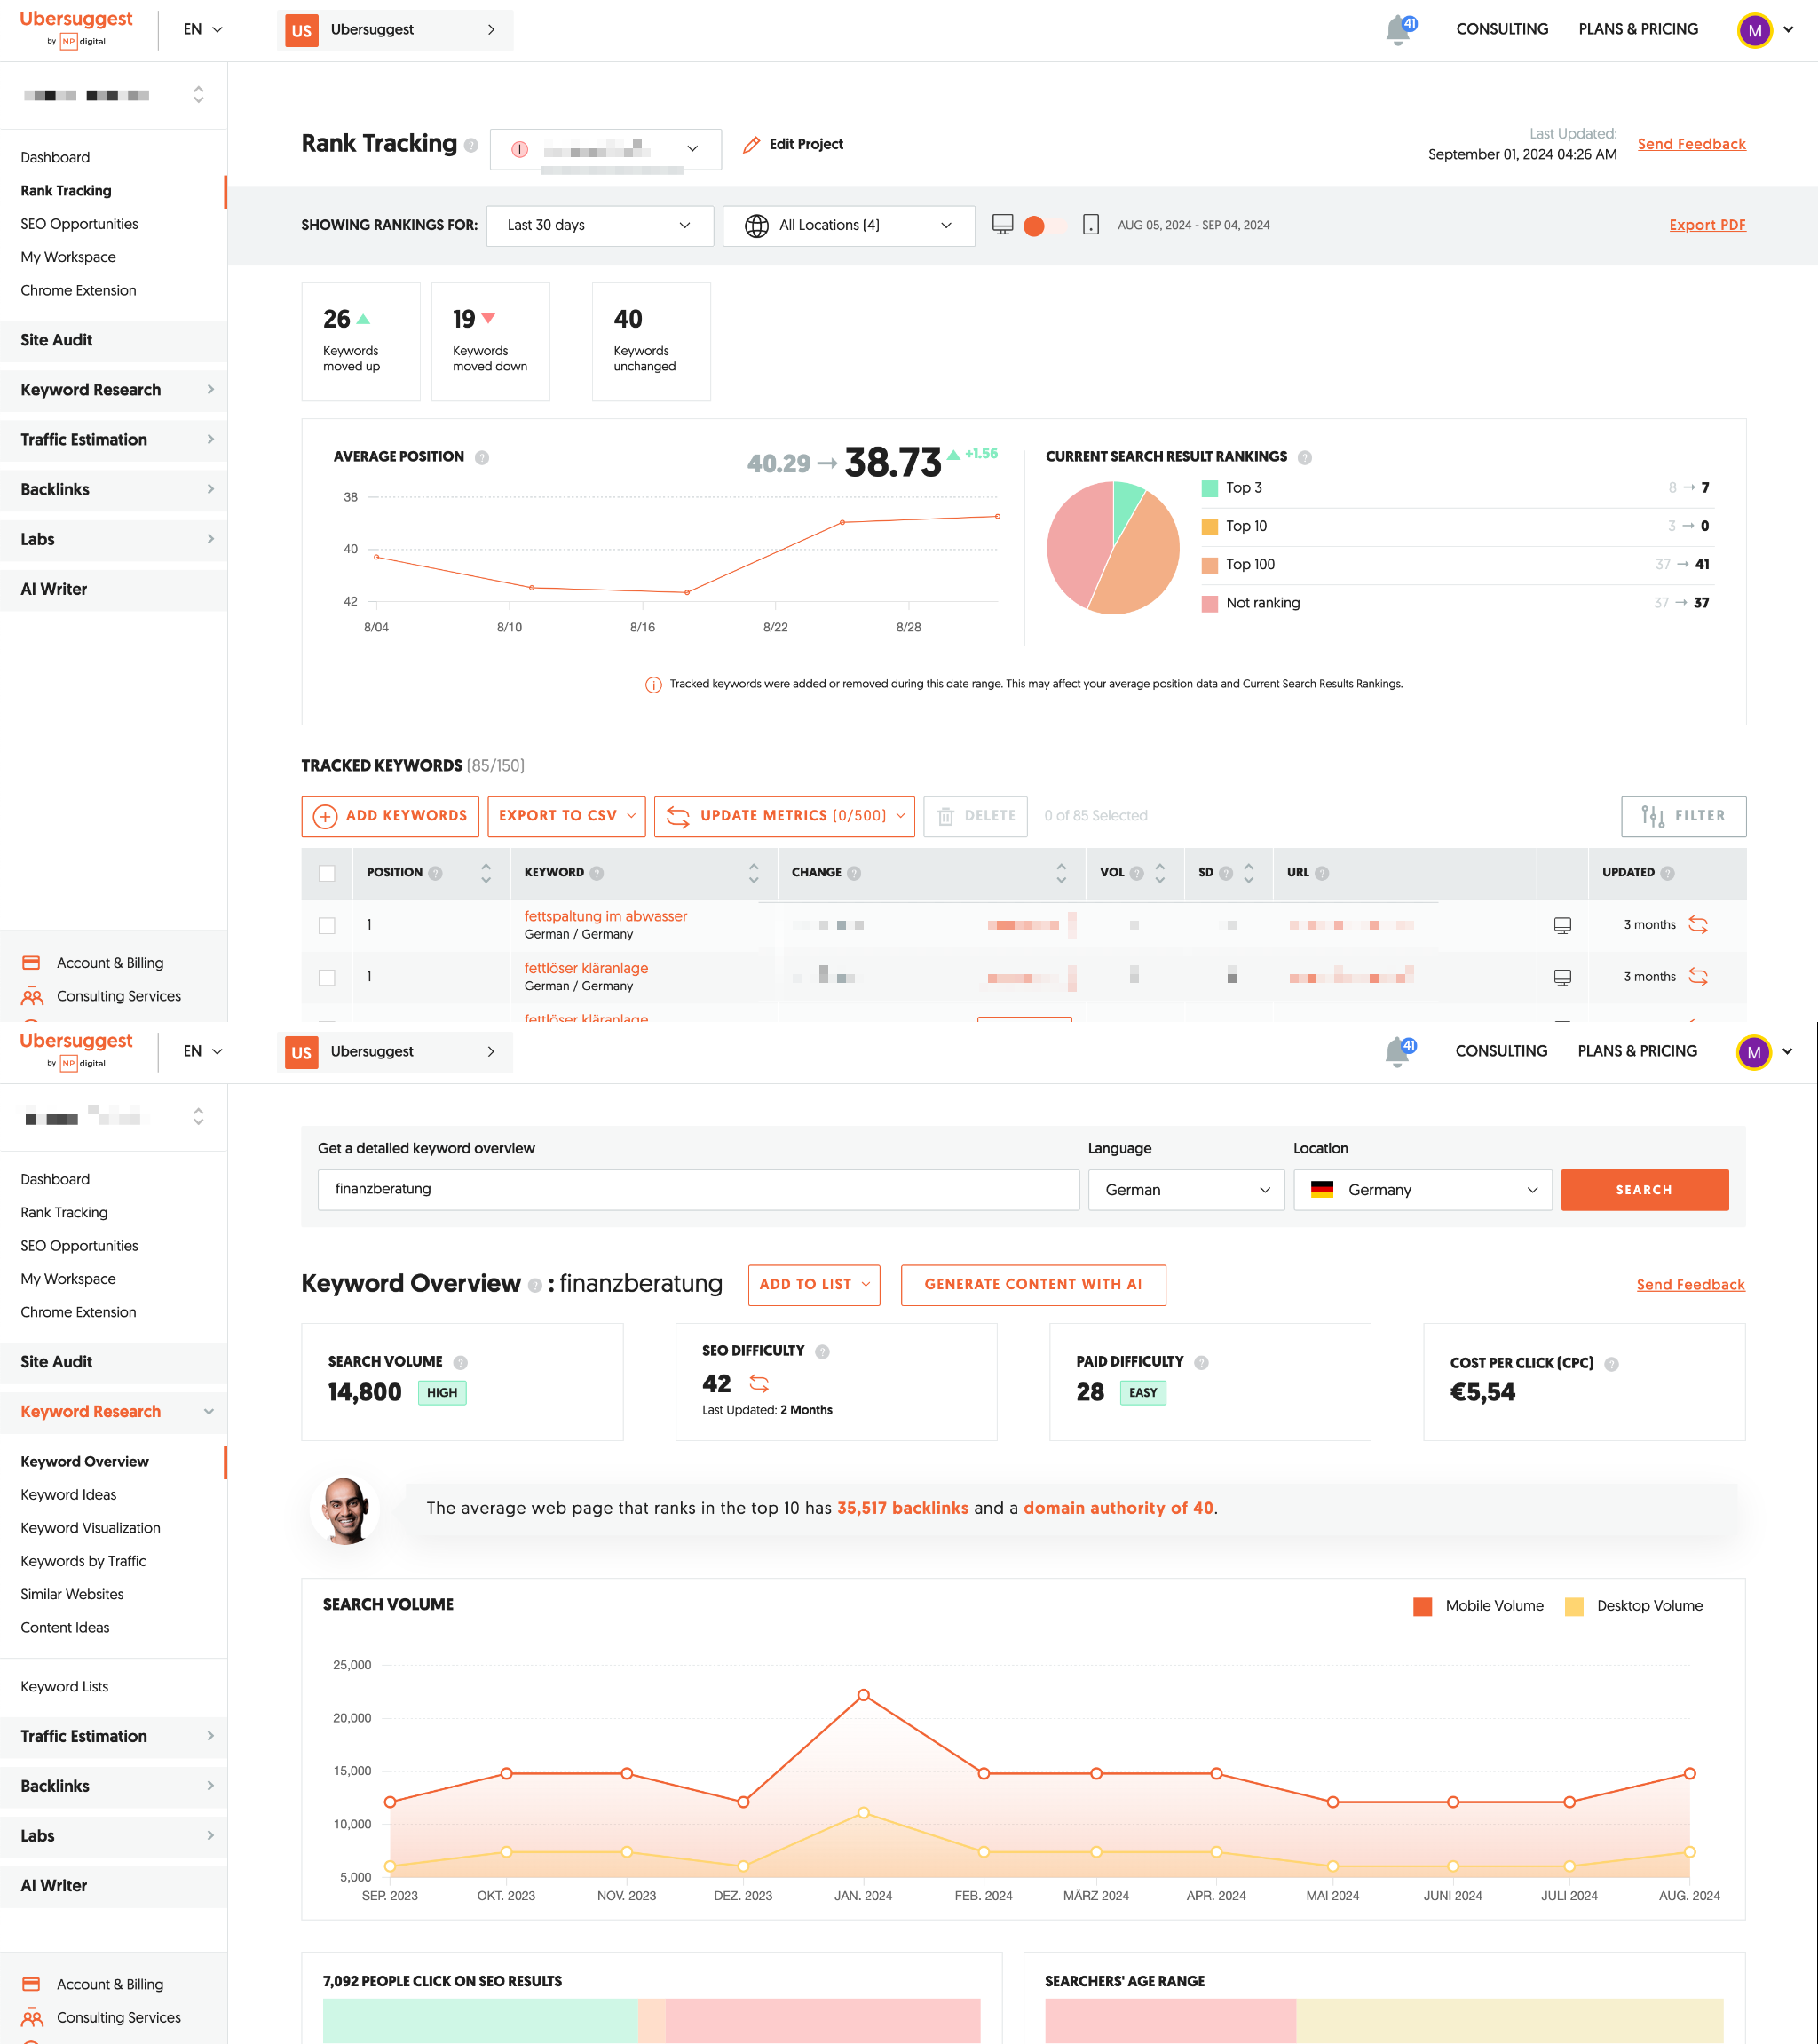The height and width of the screenshot is (2044, 1818).
Task: Click help icon next to Search Volume card title
Action: [460, 1362]
